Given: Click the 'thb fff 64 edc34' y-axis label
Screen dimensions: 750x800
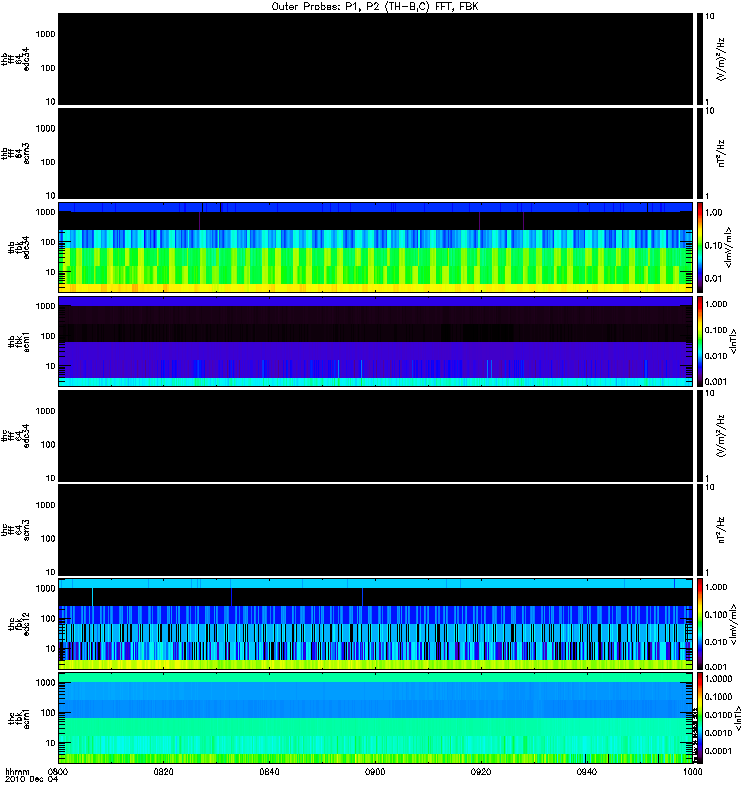Looking at the screenshot, I should tap(15, 59).
